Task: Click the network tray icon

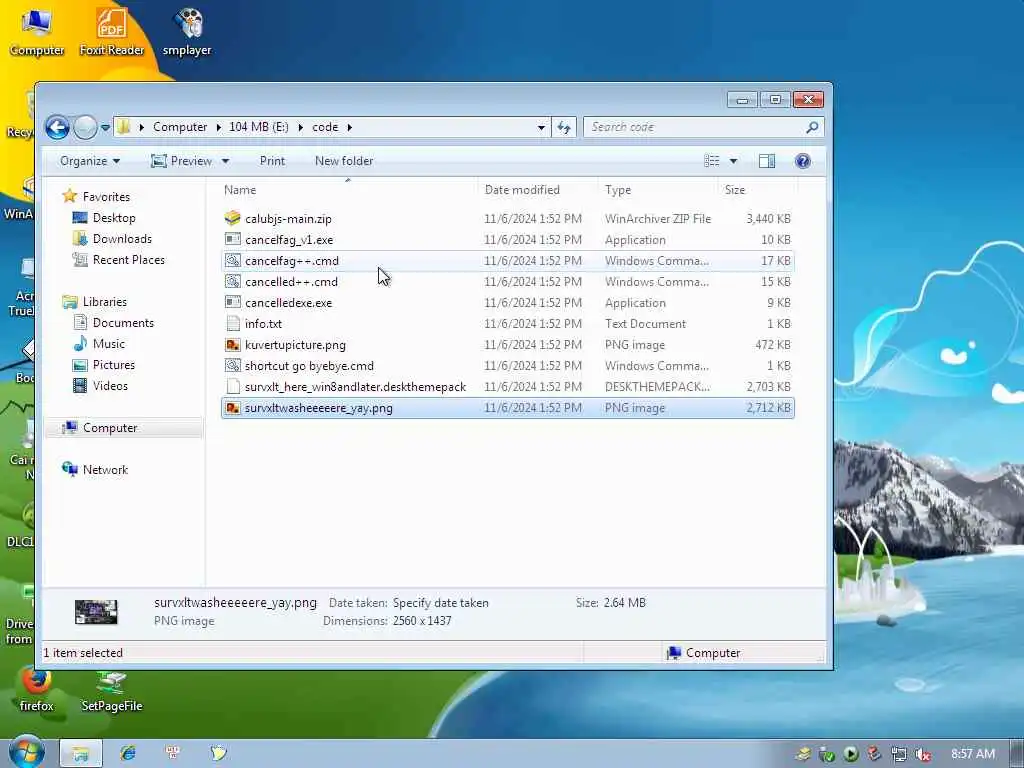Action: pyautogui.click(x=899, y=754)
